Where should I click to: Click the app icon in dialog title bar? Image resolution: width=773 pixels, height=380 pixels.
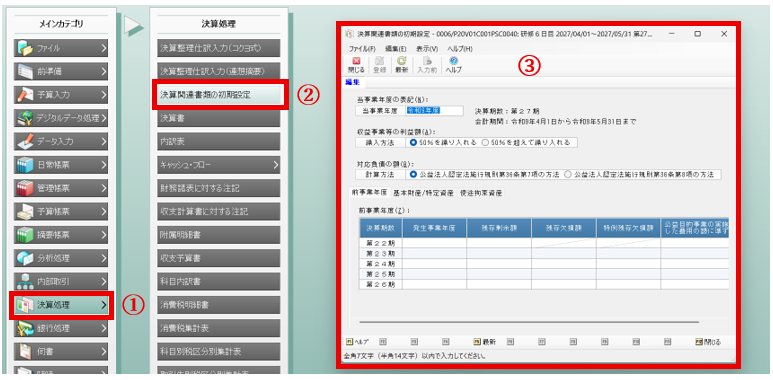(349, 35)
